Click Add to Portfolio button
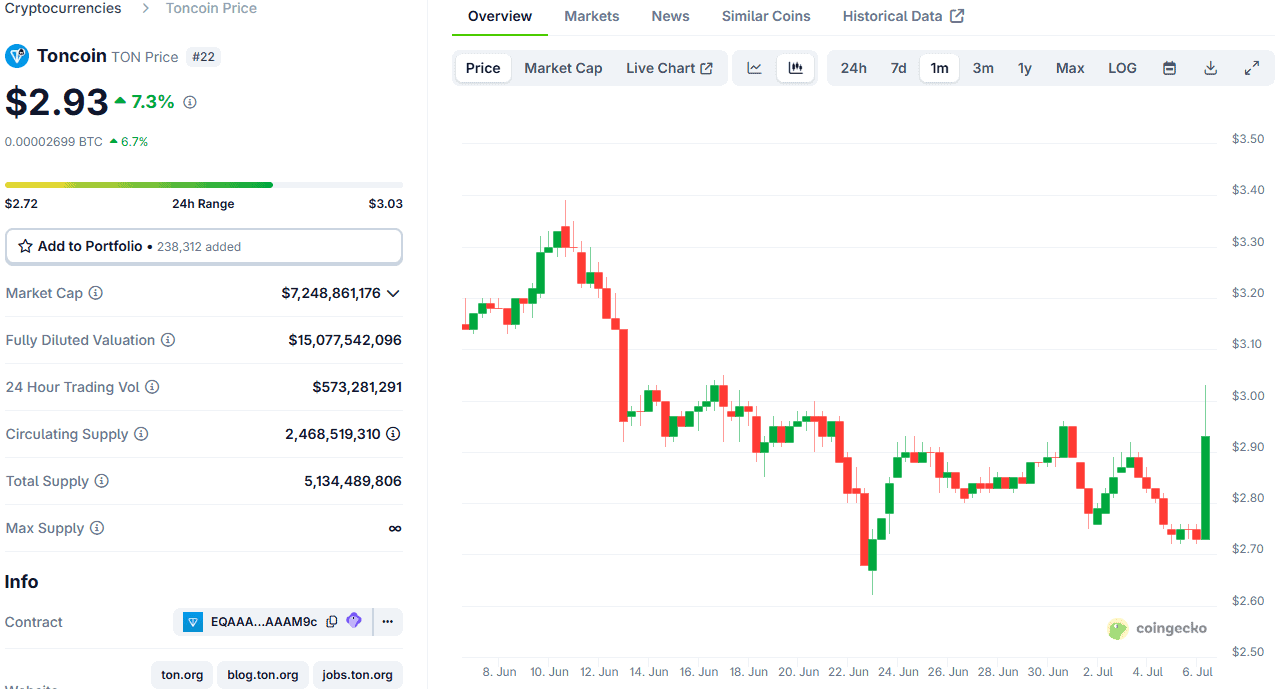The width and height of the screenshot is (1288, 689). 204,246
